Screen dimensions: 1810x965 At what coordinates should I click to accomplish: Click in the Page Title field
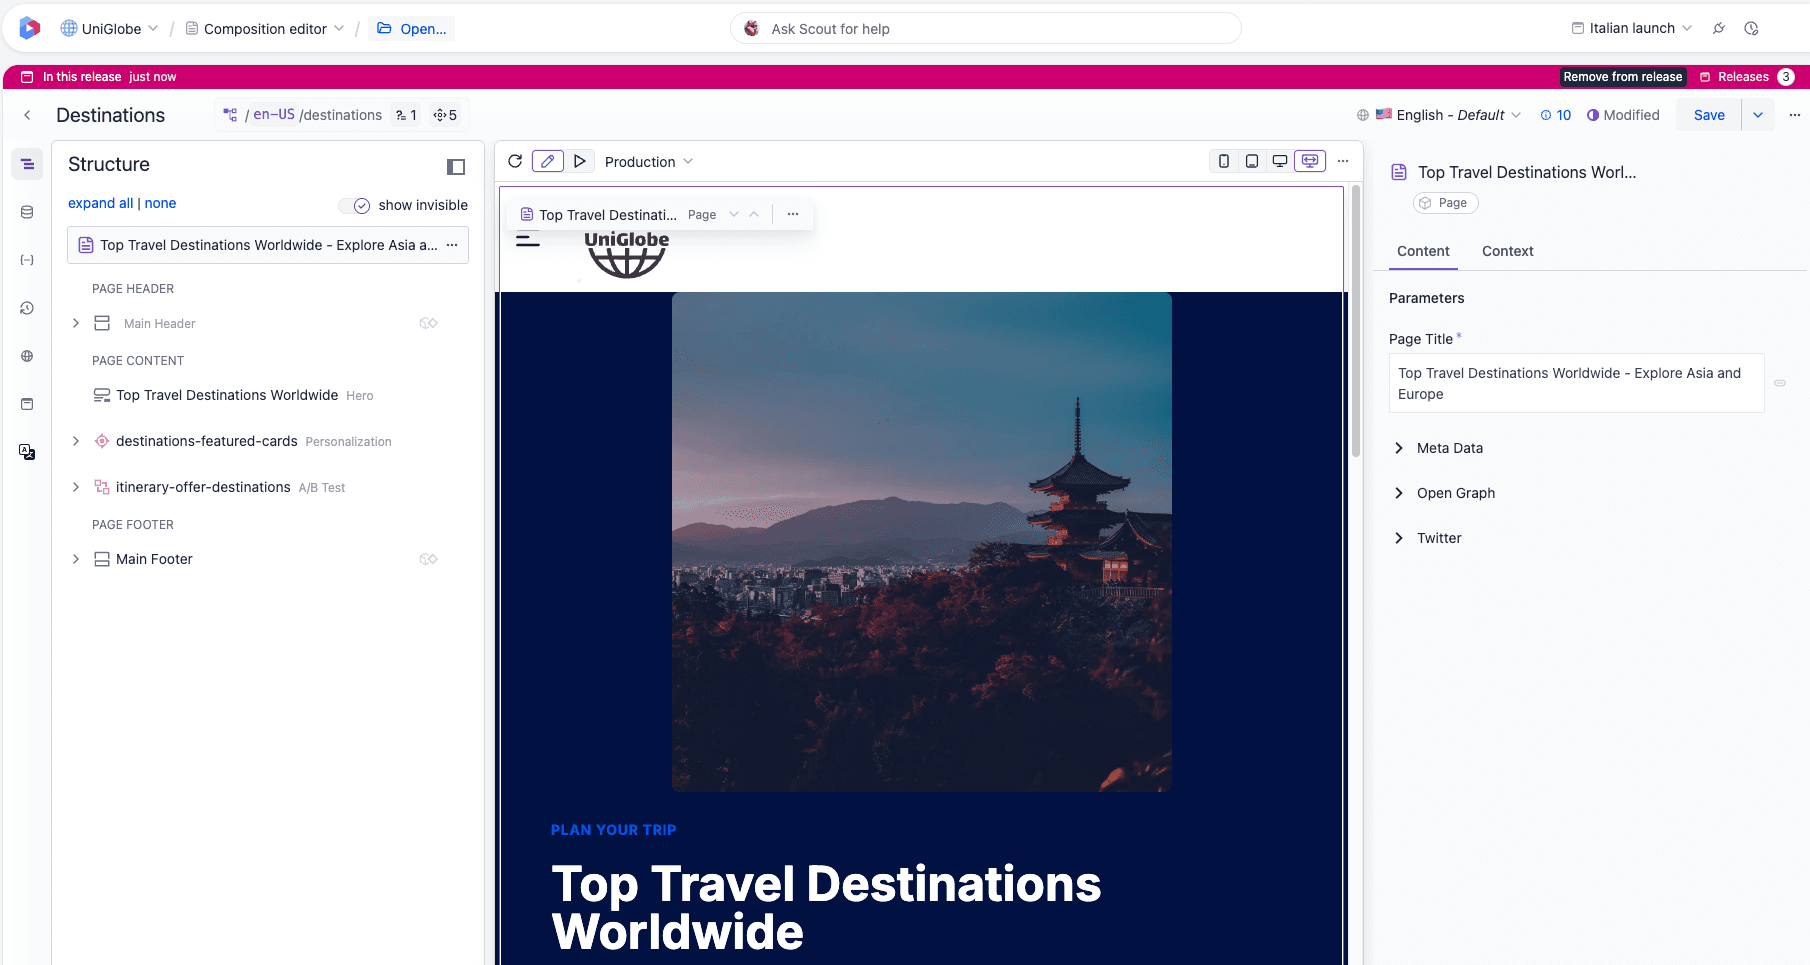[x=1576, y=383]
